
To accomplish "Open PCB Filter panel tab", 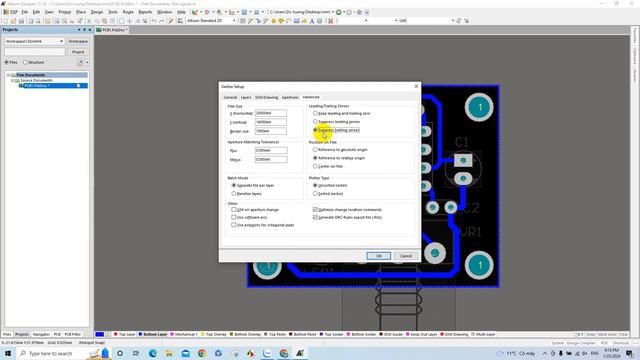I will 73,334.
